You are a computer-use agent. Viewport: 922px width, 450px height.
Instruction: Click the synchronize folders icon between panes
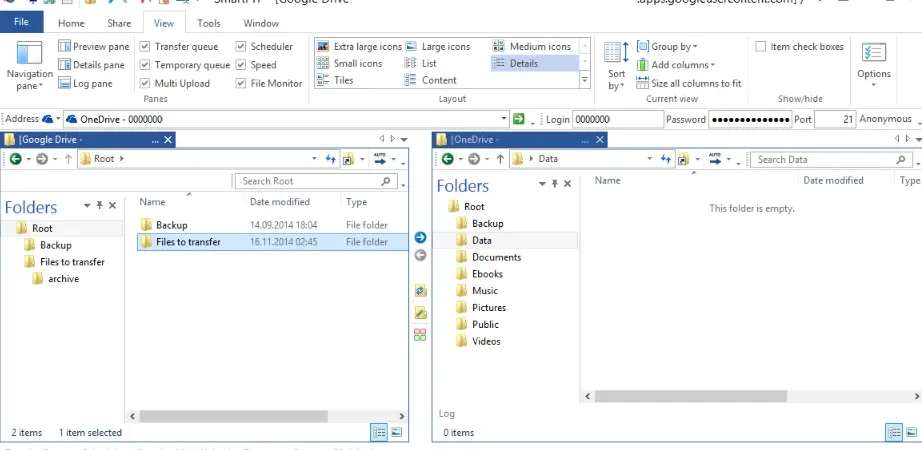coord(420,291)
